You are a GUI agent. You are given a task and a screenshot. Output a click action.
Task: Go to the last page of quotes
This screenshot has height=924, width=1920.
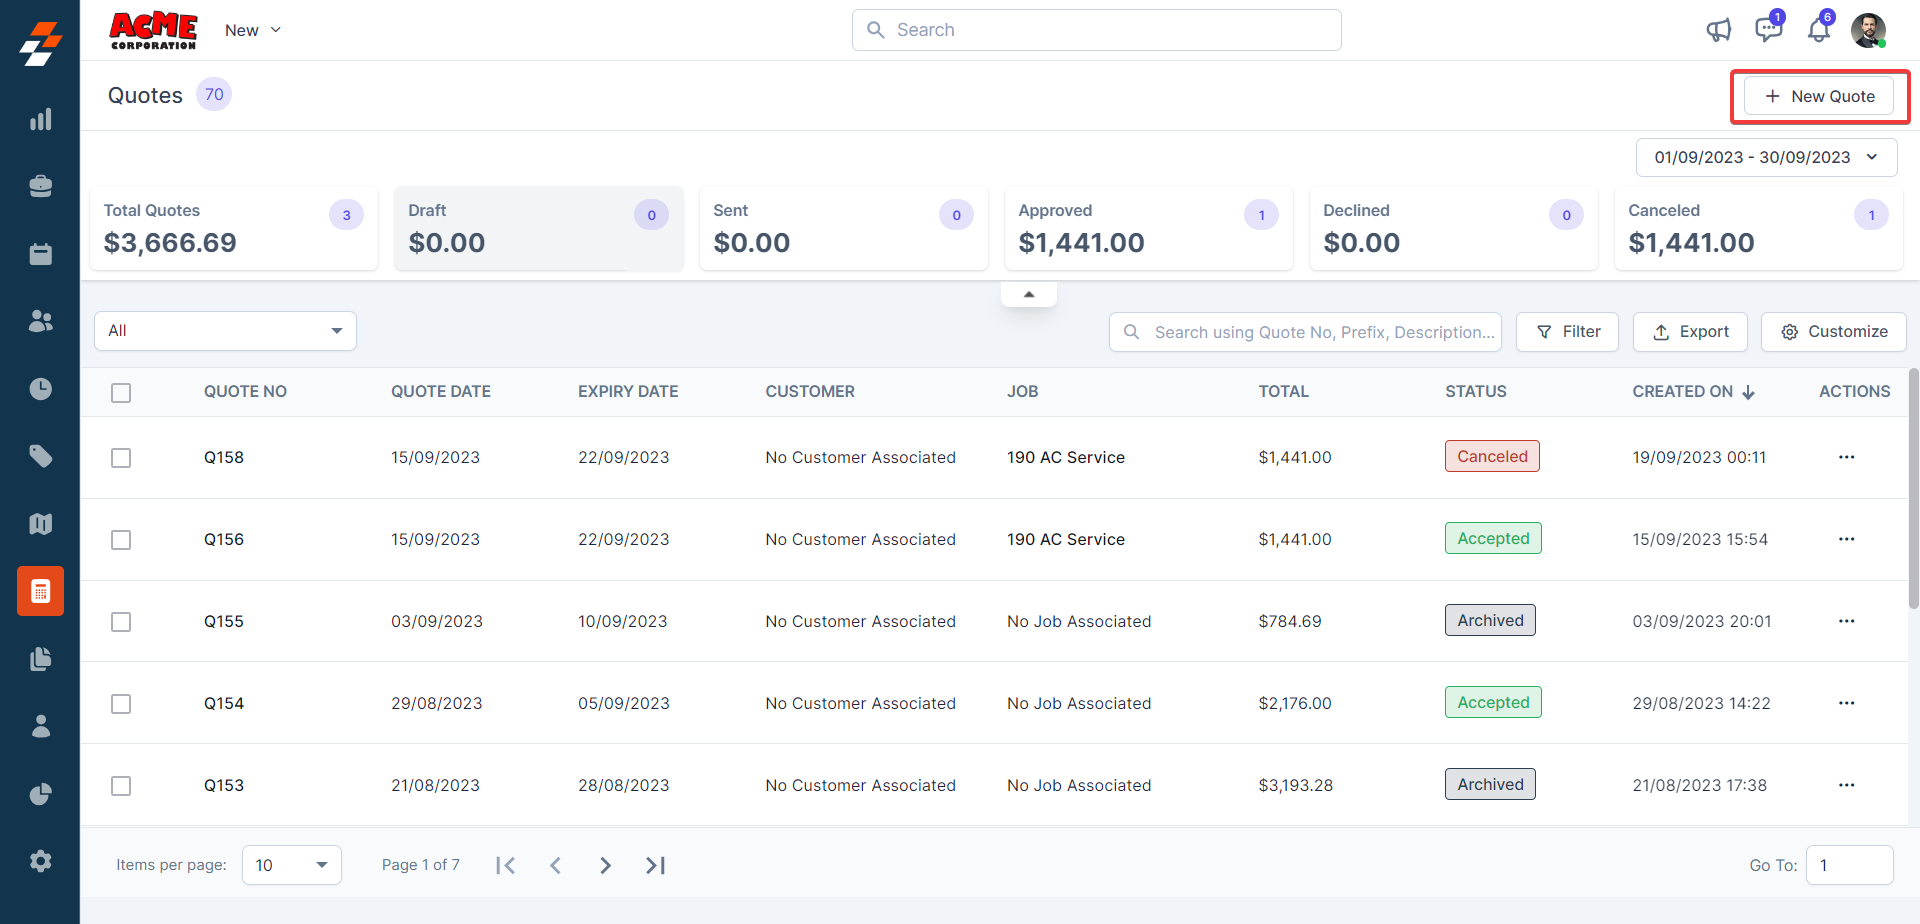click(x=655, y=865)
